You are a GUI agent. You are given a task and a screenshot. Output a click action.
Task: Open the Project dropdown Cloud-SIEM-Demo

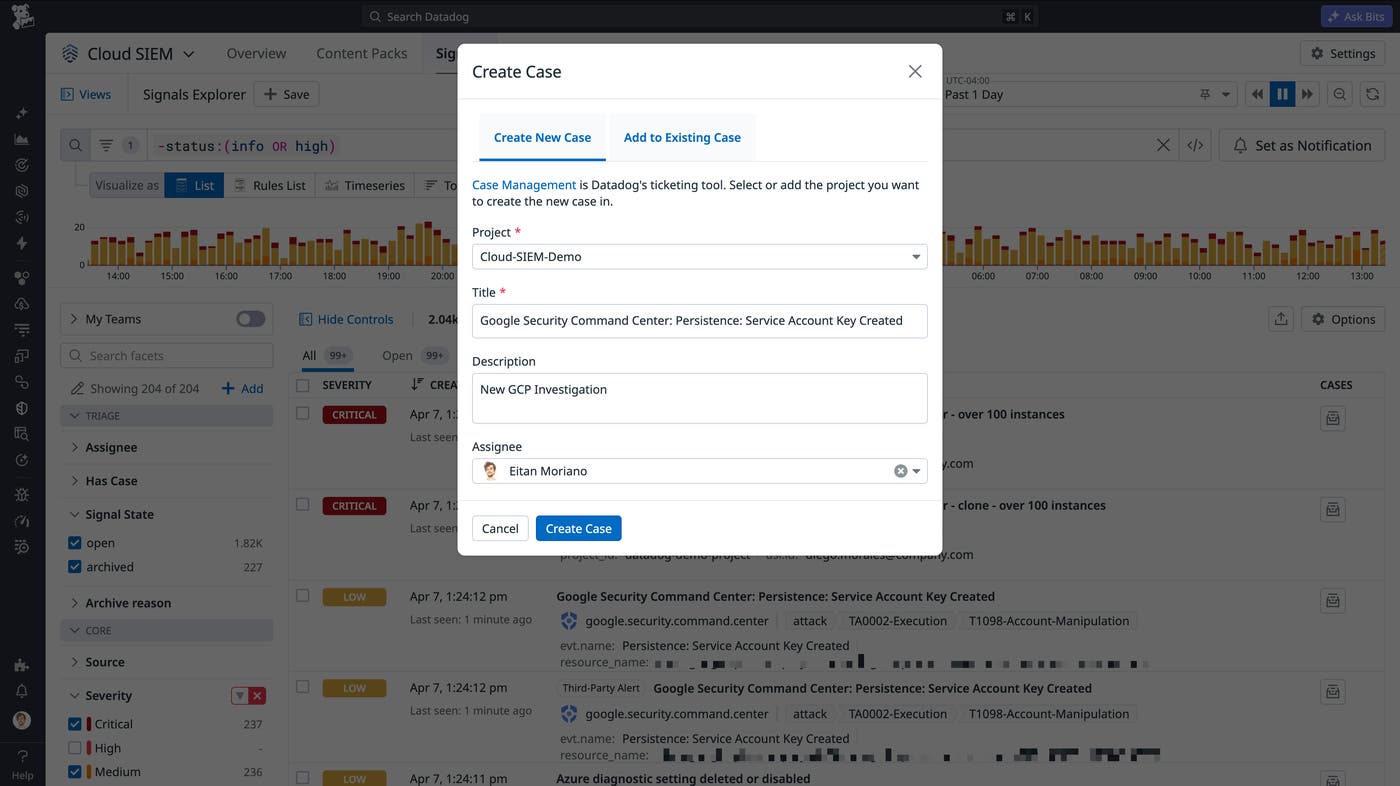[699, 257]
